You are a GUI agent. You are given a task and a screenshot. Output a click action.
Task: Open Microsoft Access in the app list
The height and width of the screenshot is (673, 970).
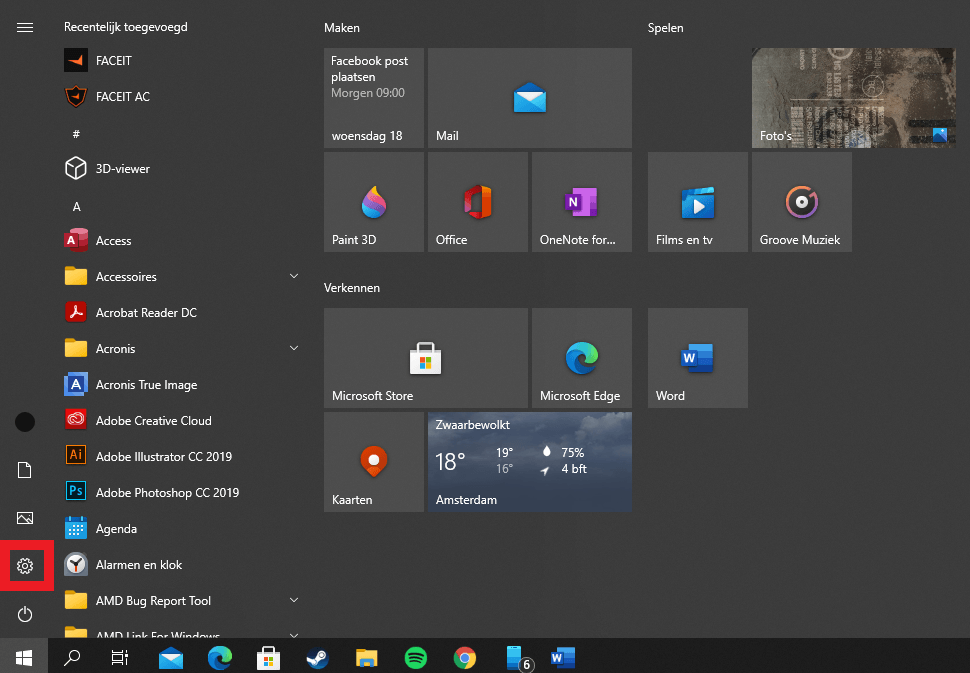[x=182, y=241]
